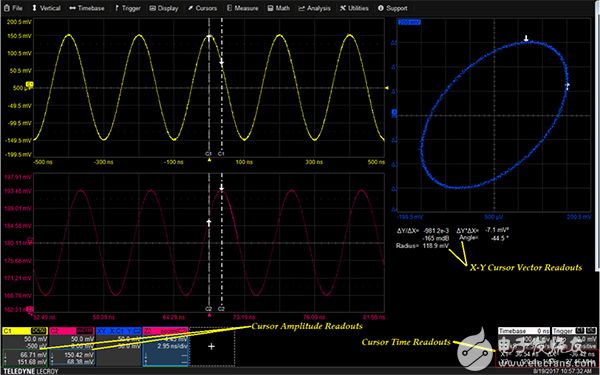The height and width of the screenshot is (375, 600).
Task: Click the 151.68 mV cursor readout in C1 box
Action: point(33,361)
